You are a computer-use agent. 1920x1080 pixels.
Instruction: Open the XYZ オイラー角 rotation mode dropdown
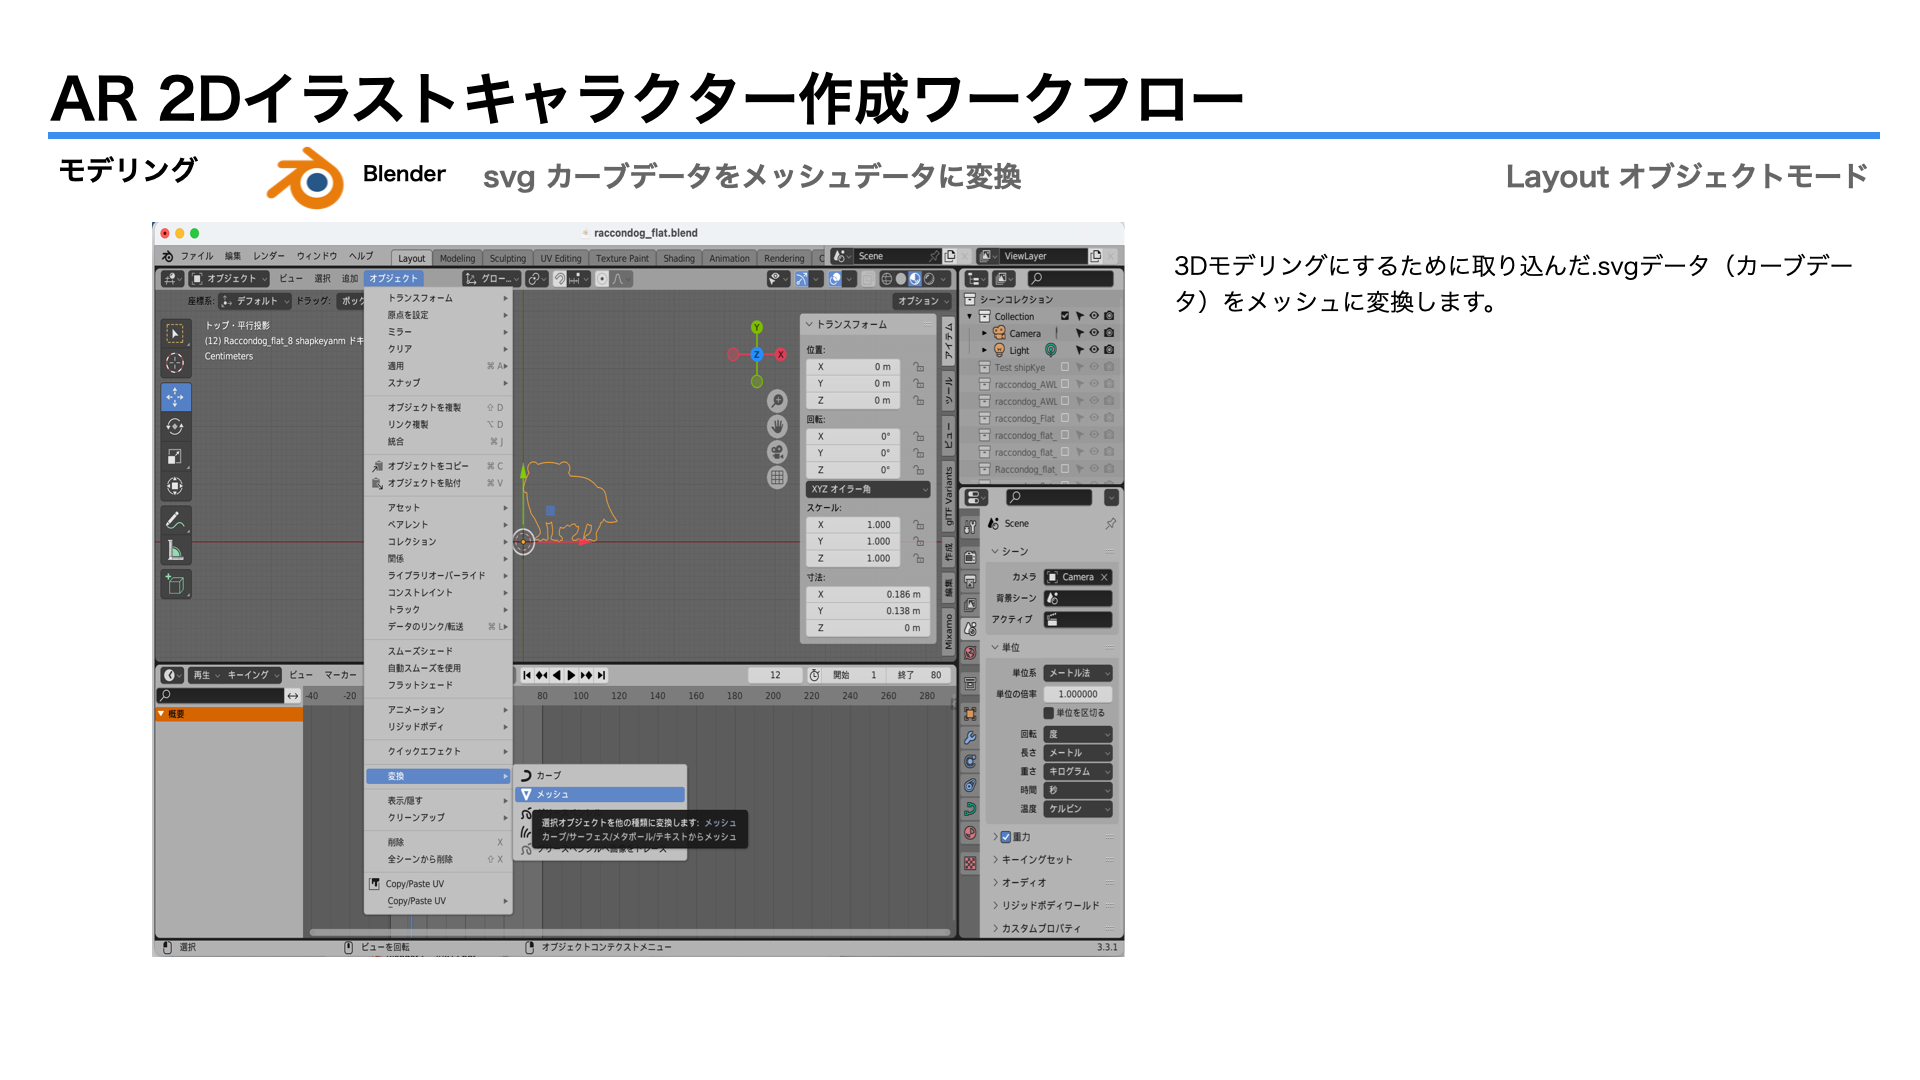(x=868, y=489)
